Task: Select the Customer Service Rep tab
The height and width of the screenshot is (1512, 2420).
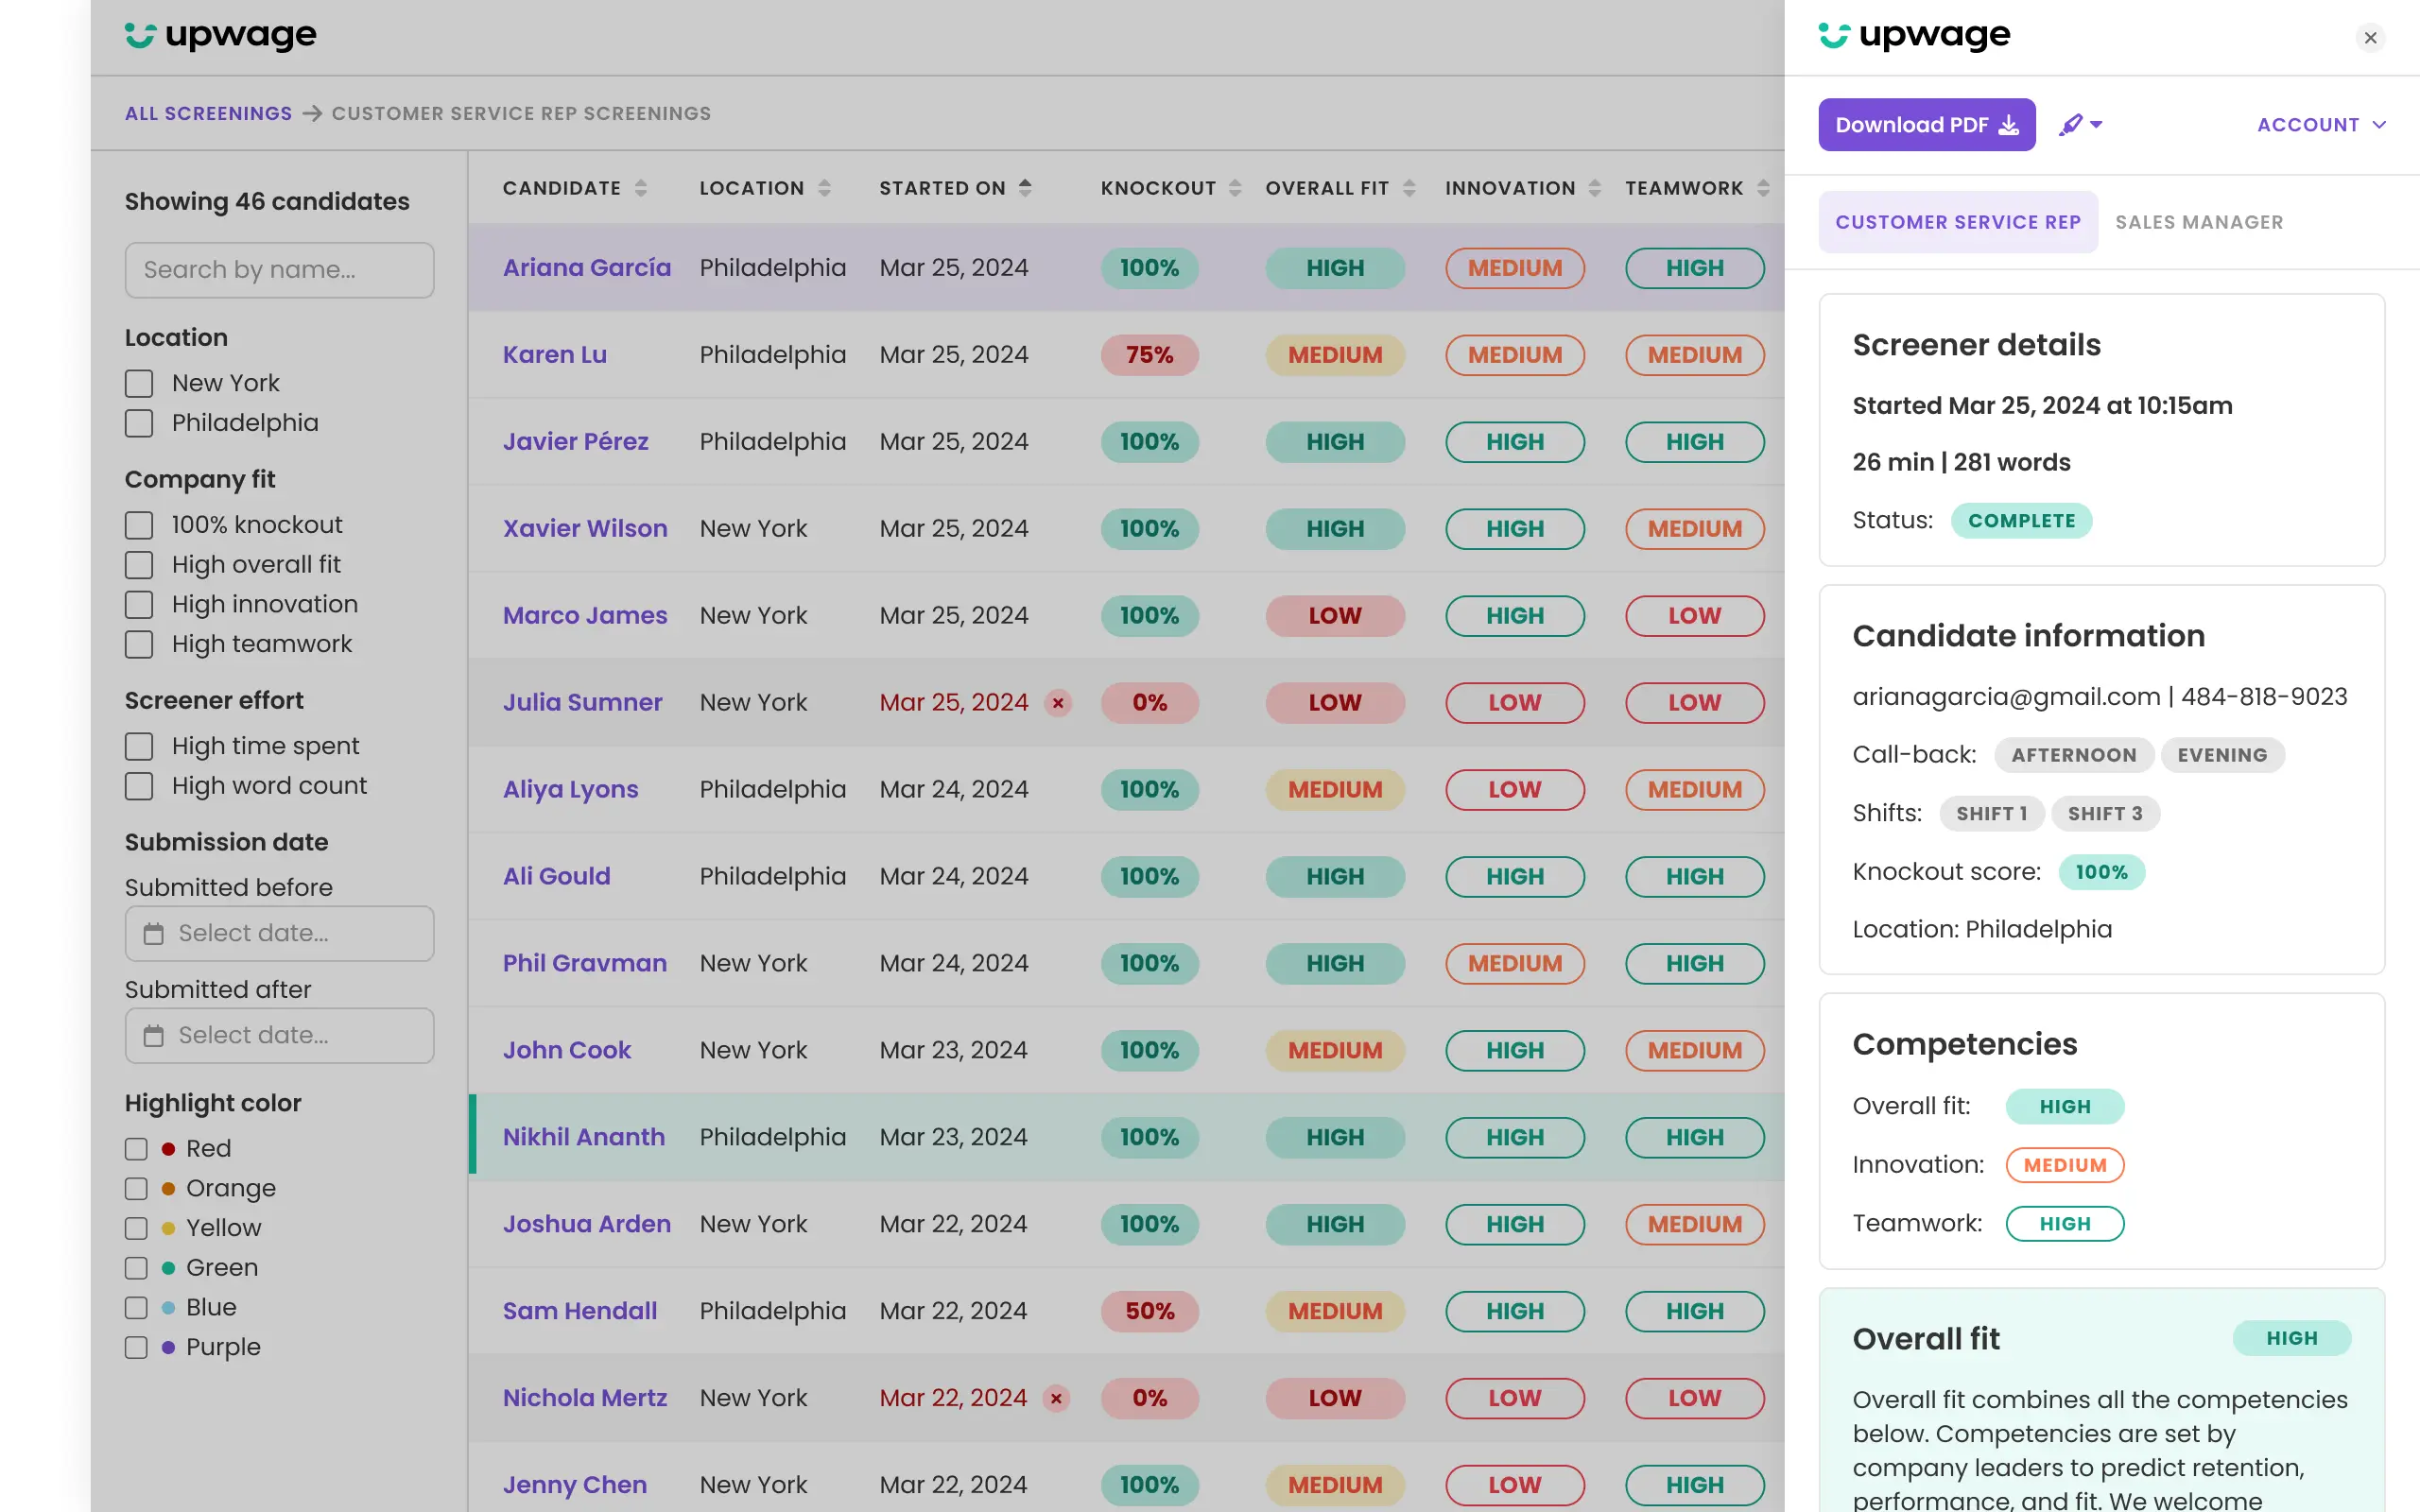Action: 1957,222
